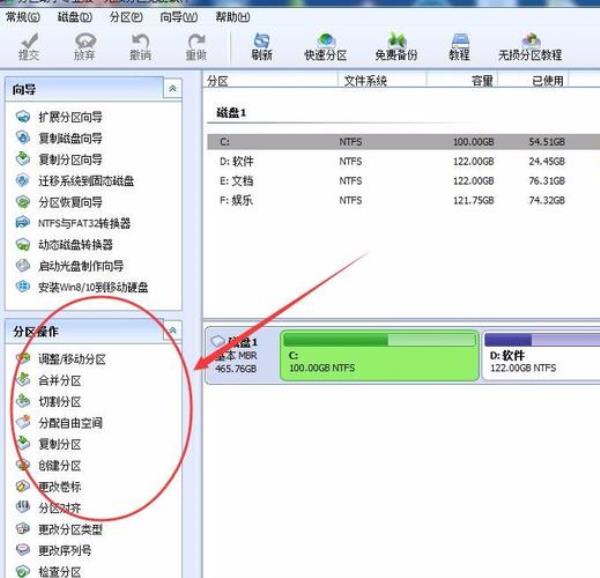Select D: 软件 122.00GB partition block
The image size is (600, 578).
[x=541, y=355]
